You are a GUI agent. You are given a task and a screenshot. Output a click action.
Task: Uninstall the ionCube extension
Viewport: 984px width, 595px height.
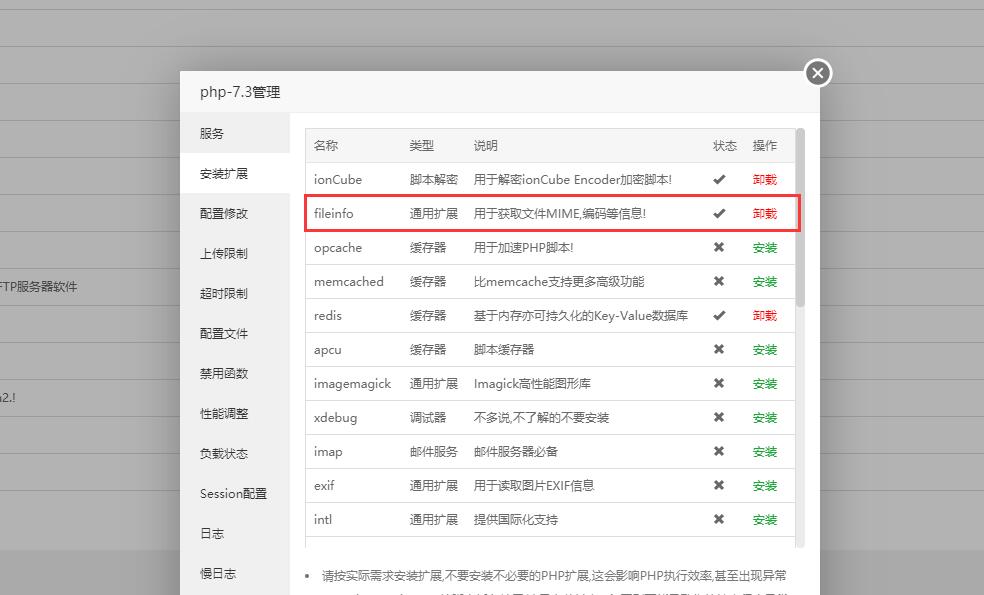click(x=764, y=180)
